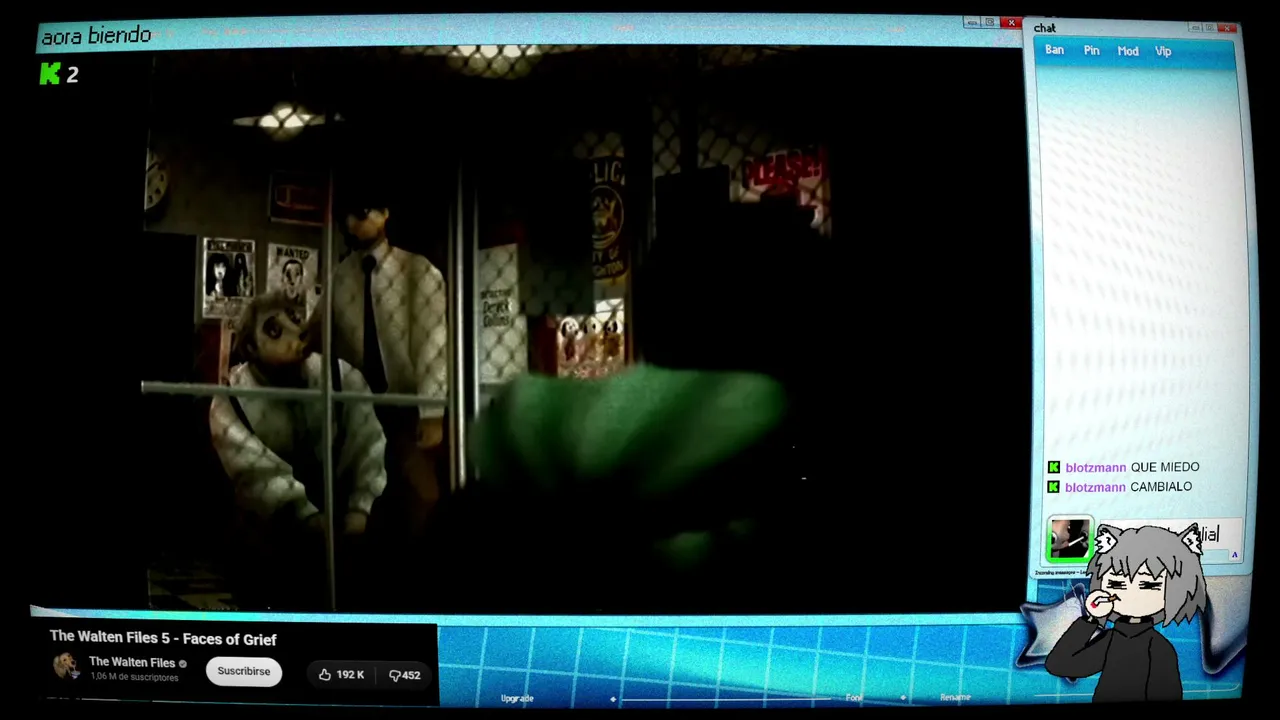Click the Rename label at the bottom
Viewport: 1280px width, 720px height.
coord(955,697)
